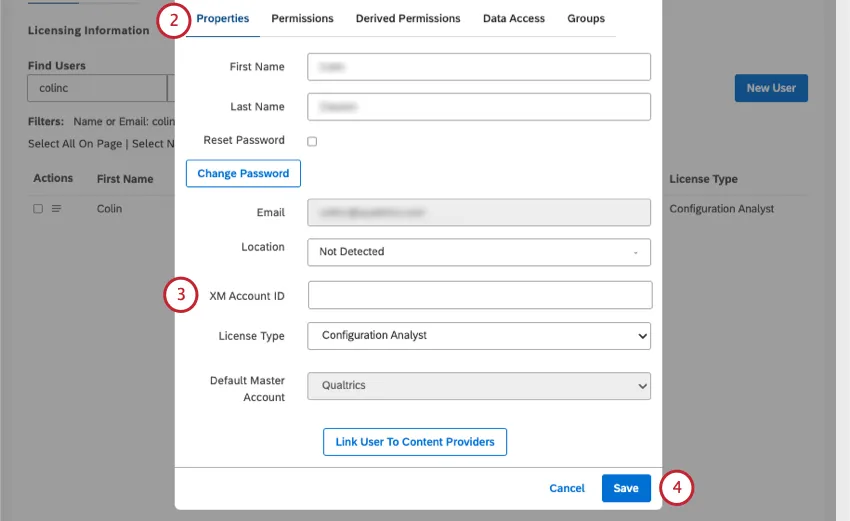Focus the Find Users search box
This screenshot has height=521, width=850.
[96, 88]
